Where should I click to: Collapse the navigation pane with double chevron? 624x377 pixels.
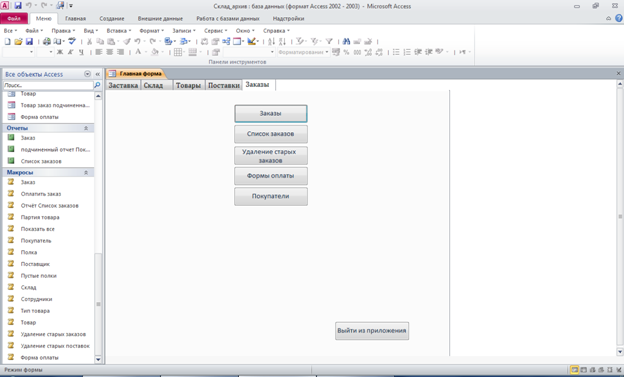point(98,74)
